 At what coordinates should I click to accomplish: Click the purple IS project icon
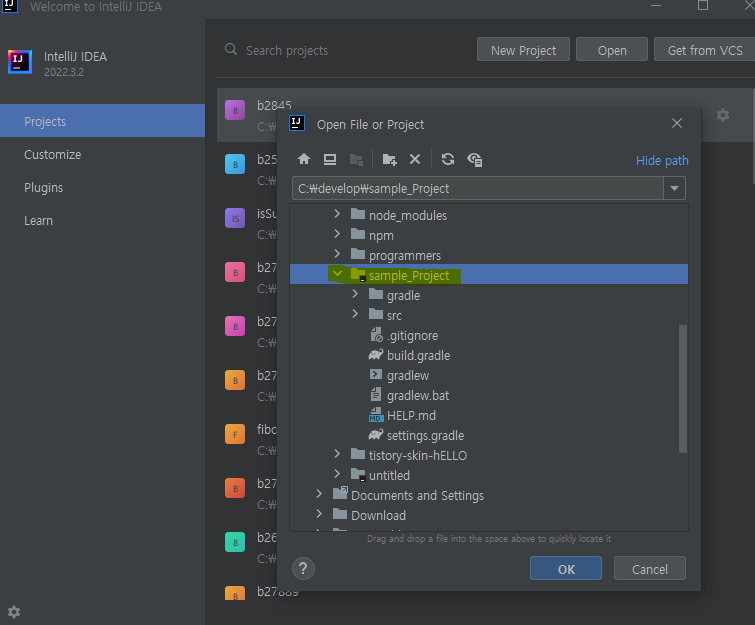[x=235, y=218]
